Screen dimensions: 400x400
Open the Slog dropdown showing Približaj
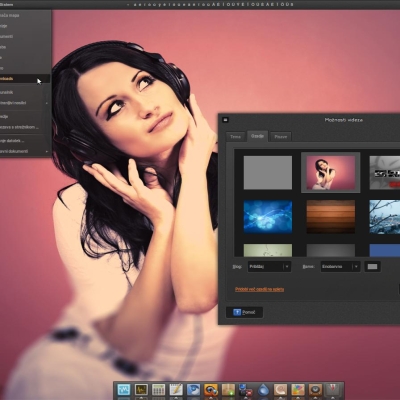click(x=269, y=266)
